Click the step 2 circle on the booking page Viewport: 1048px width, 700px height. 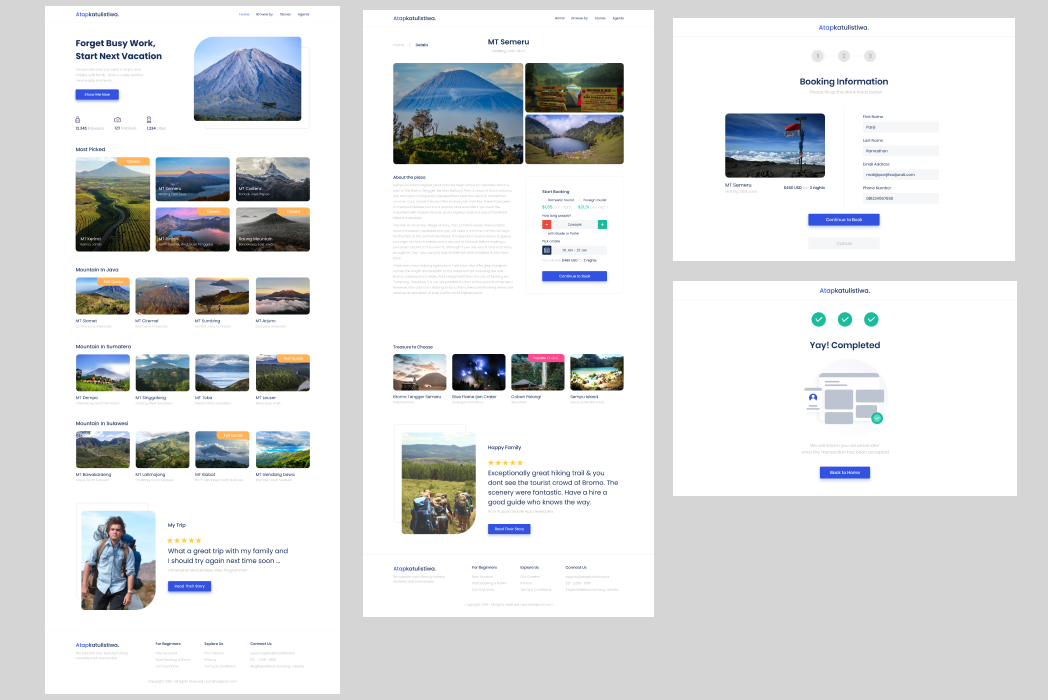844,56
